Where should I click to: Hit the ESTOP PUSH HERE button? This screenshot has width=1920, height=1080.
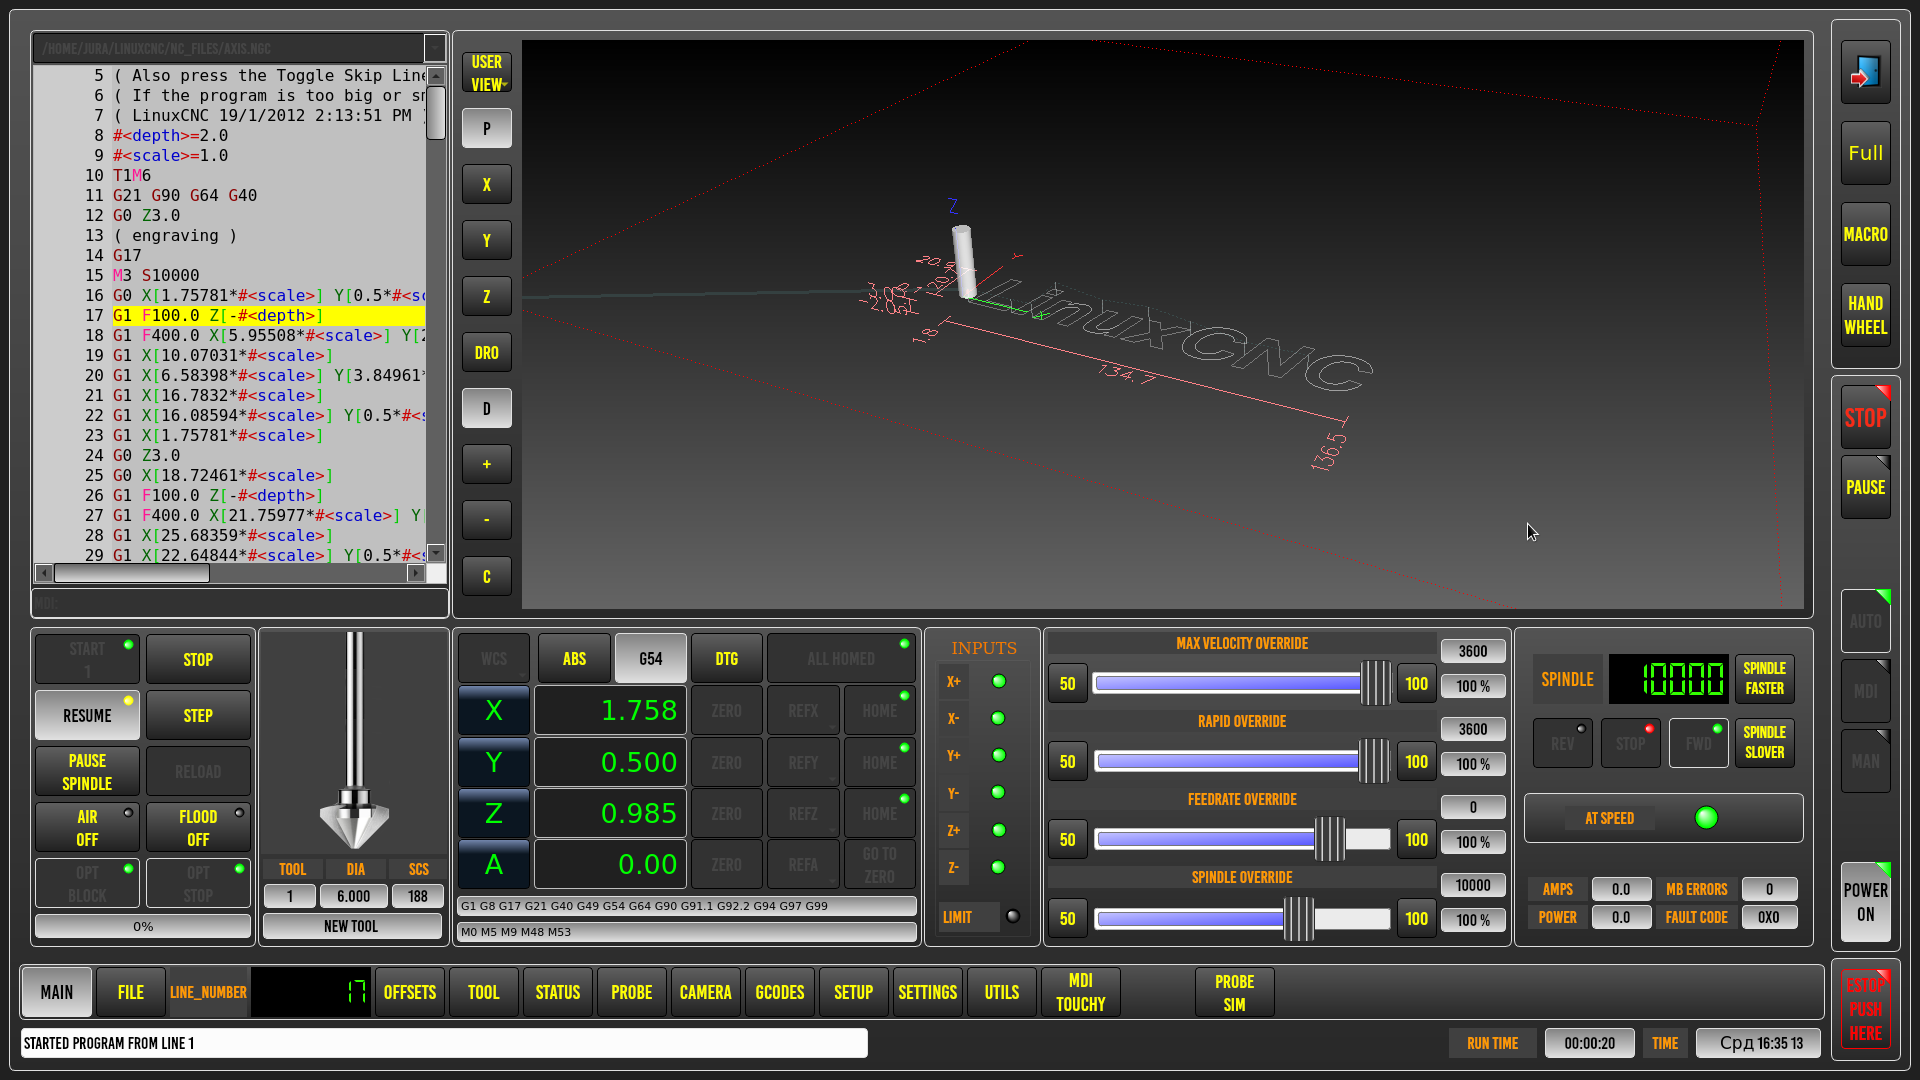(1865, 1009)
